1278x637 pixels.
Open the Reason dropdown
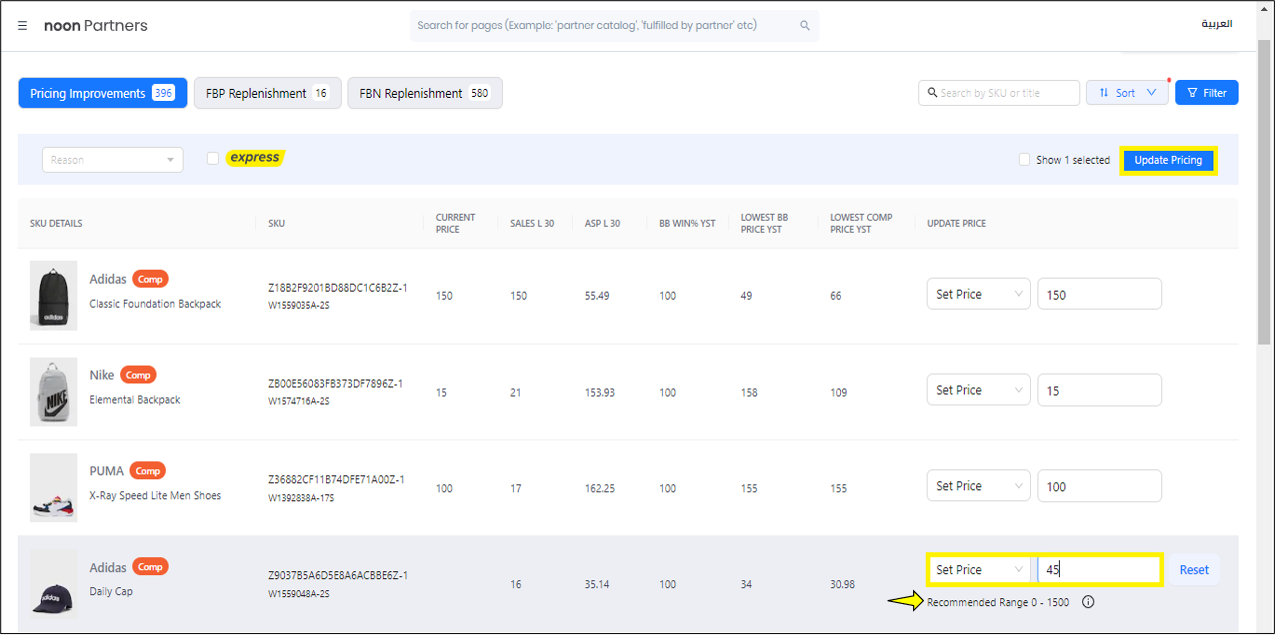(112, 160)
